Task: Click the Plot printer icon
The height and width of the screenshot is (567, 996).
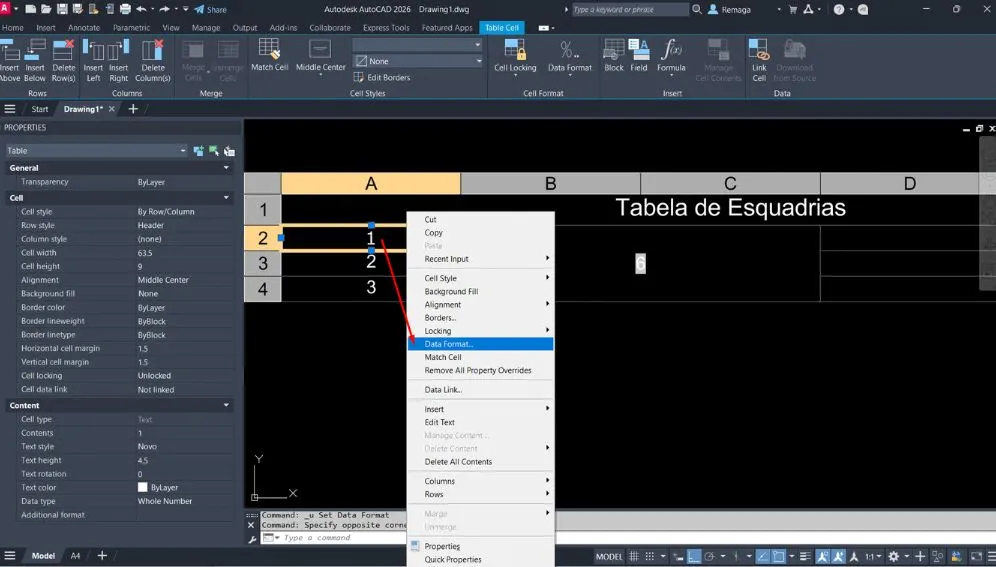Action: pos(125,9)
